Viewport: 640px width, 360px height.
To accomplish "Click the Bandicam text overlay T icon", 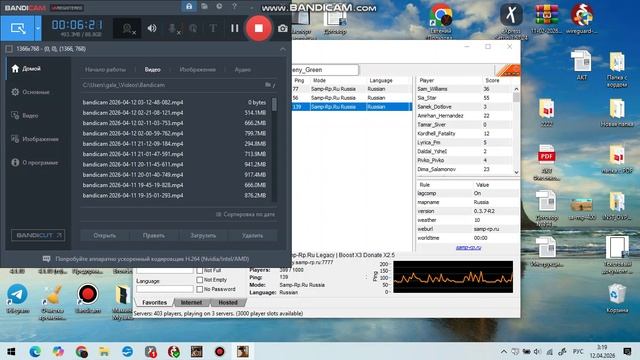I will (213, 28).
